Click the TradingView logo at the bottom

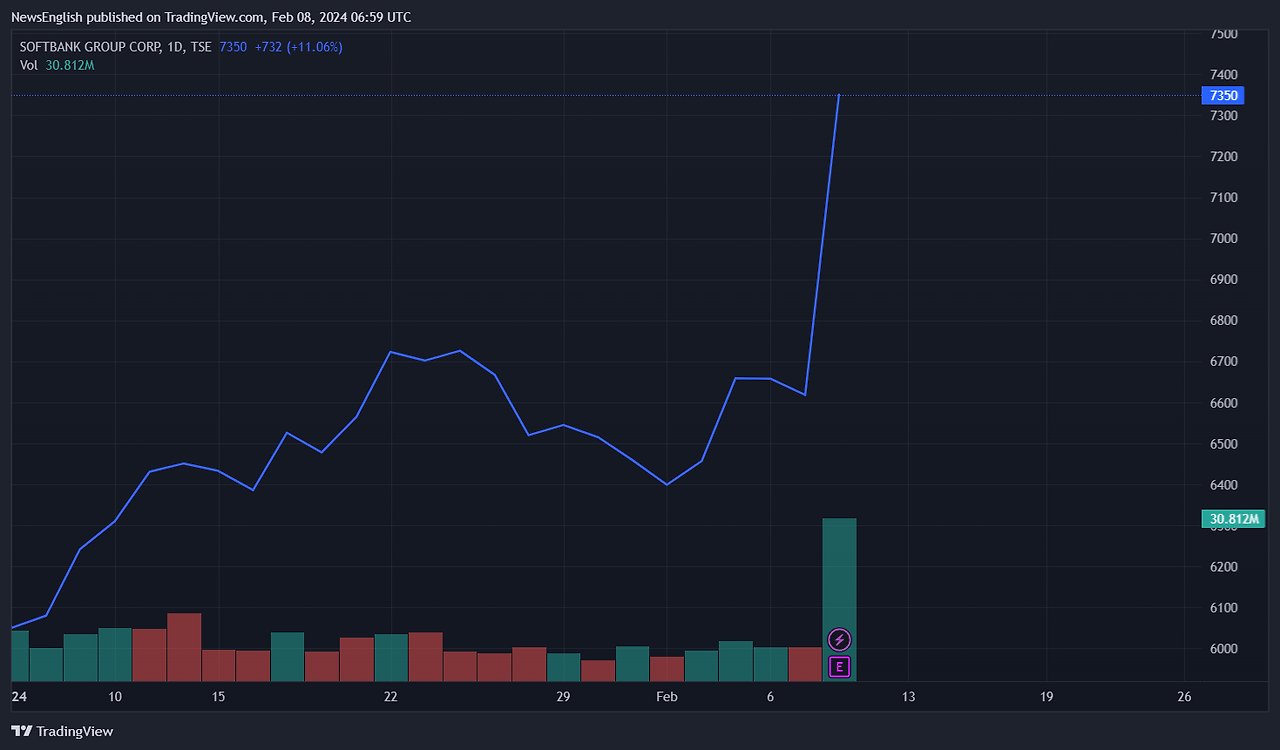click(62, 731)
